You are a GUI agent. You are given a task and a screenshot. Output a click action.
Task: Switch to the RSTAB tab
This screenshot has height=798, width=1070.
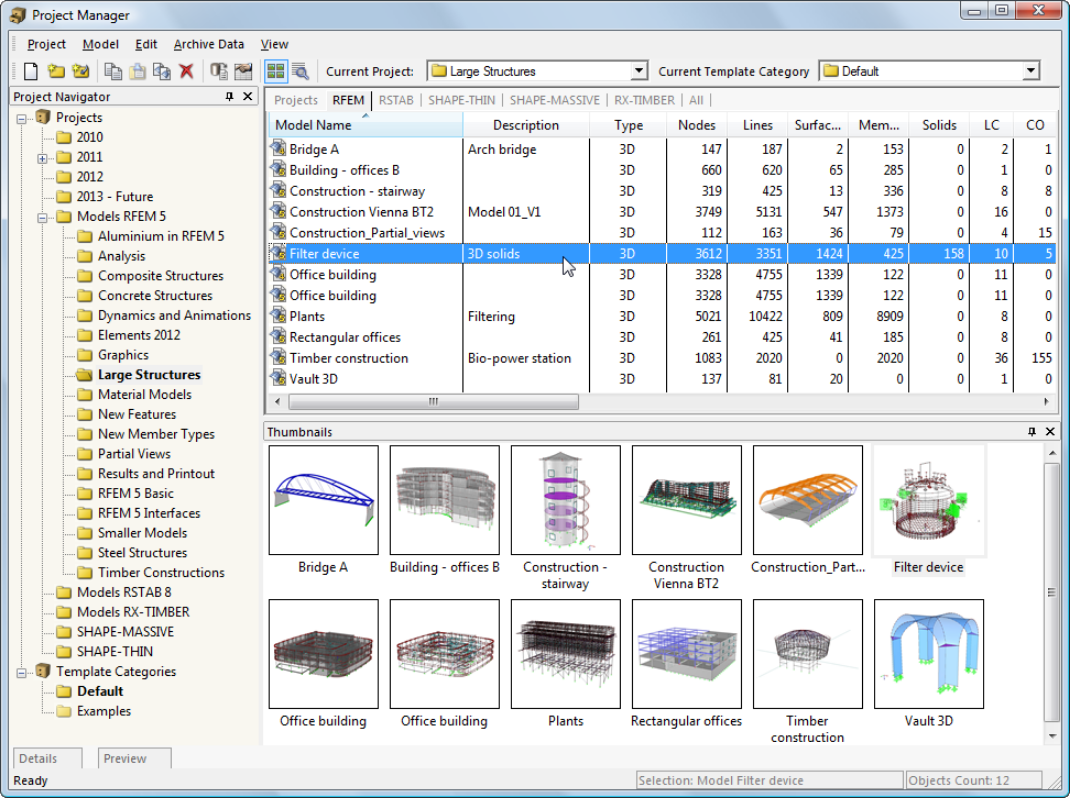396,100
